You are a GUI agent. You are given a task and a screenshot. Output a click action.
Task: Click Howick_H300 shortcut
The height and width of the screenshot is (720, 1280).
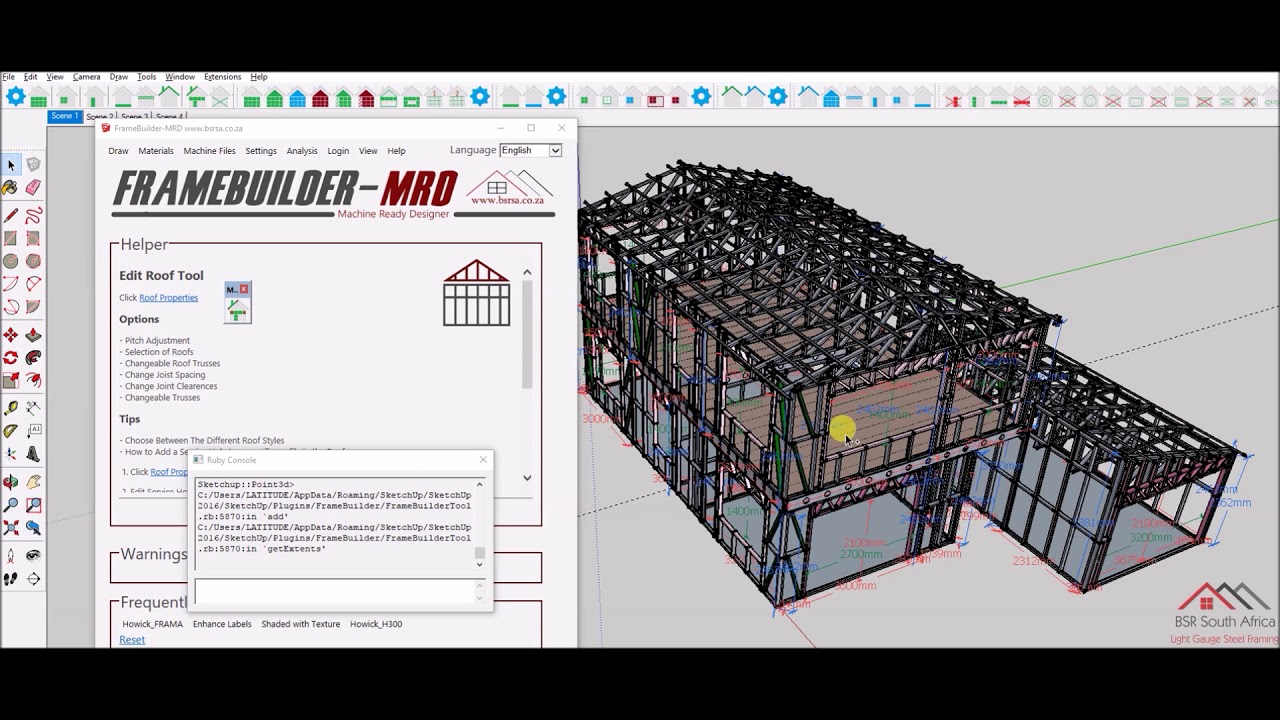[x=376, y=624]
